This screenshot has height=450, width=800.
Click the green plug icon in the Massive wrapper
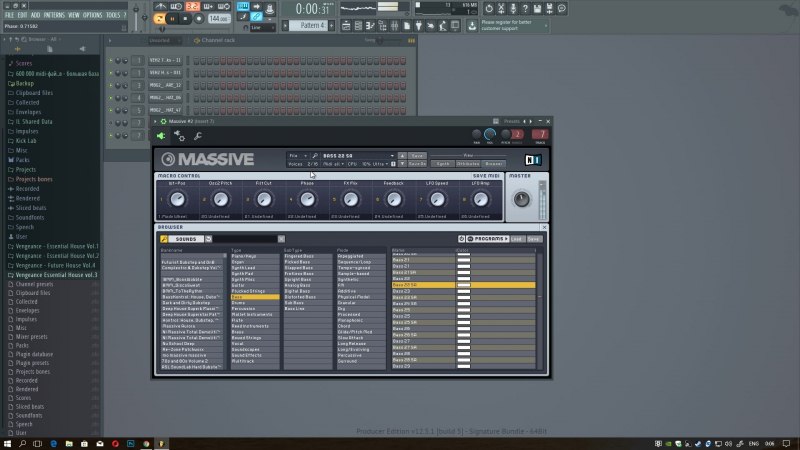tap(161, 136)
